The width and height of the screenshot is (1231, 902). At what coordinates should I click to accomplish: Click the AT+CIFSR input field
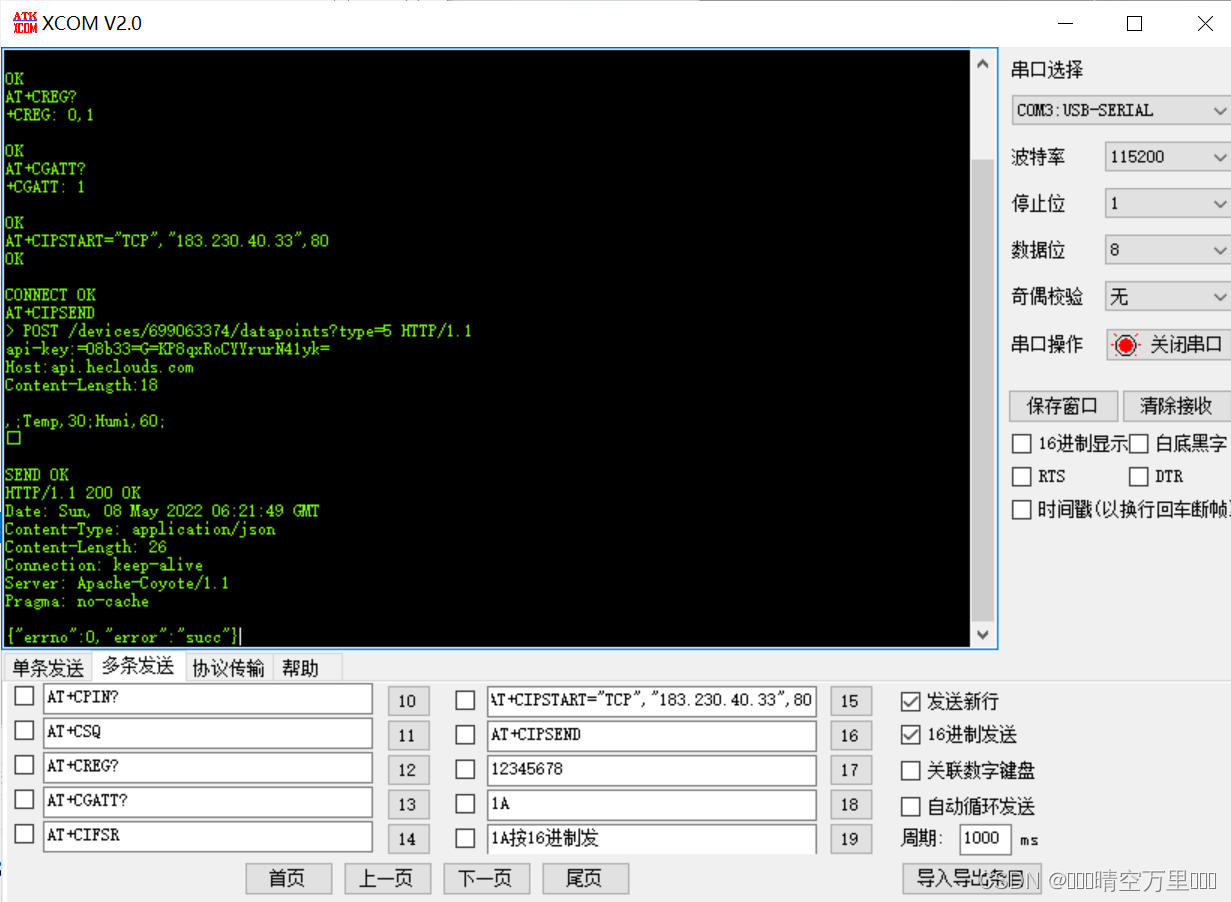[208, 836]
